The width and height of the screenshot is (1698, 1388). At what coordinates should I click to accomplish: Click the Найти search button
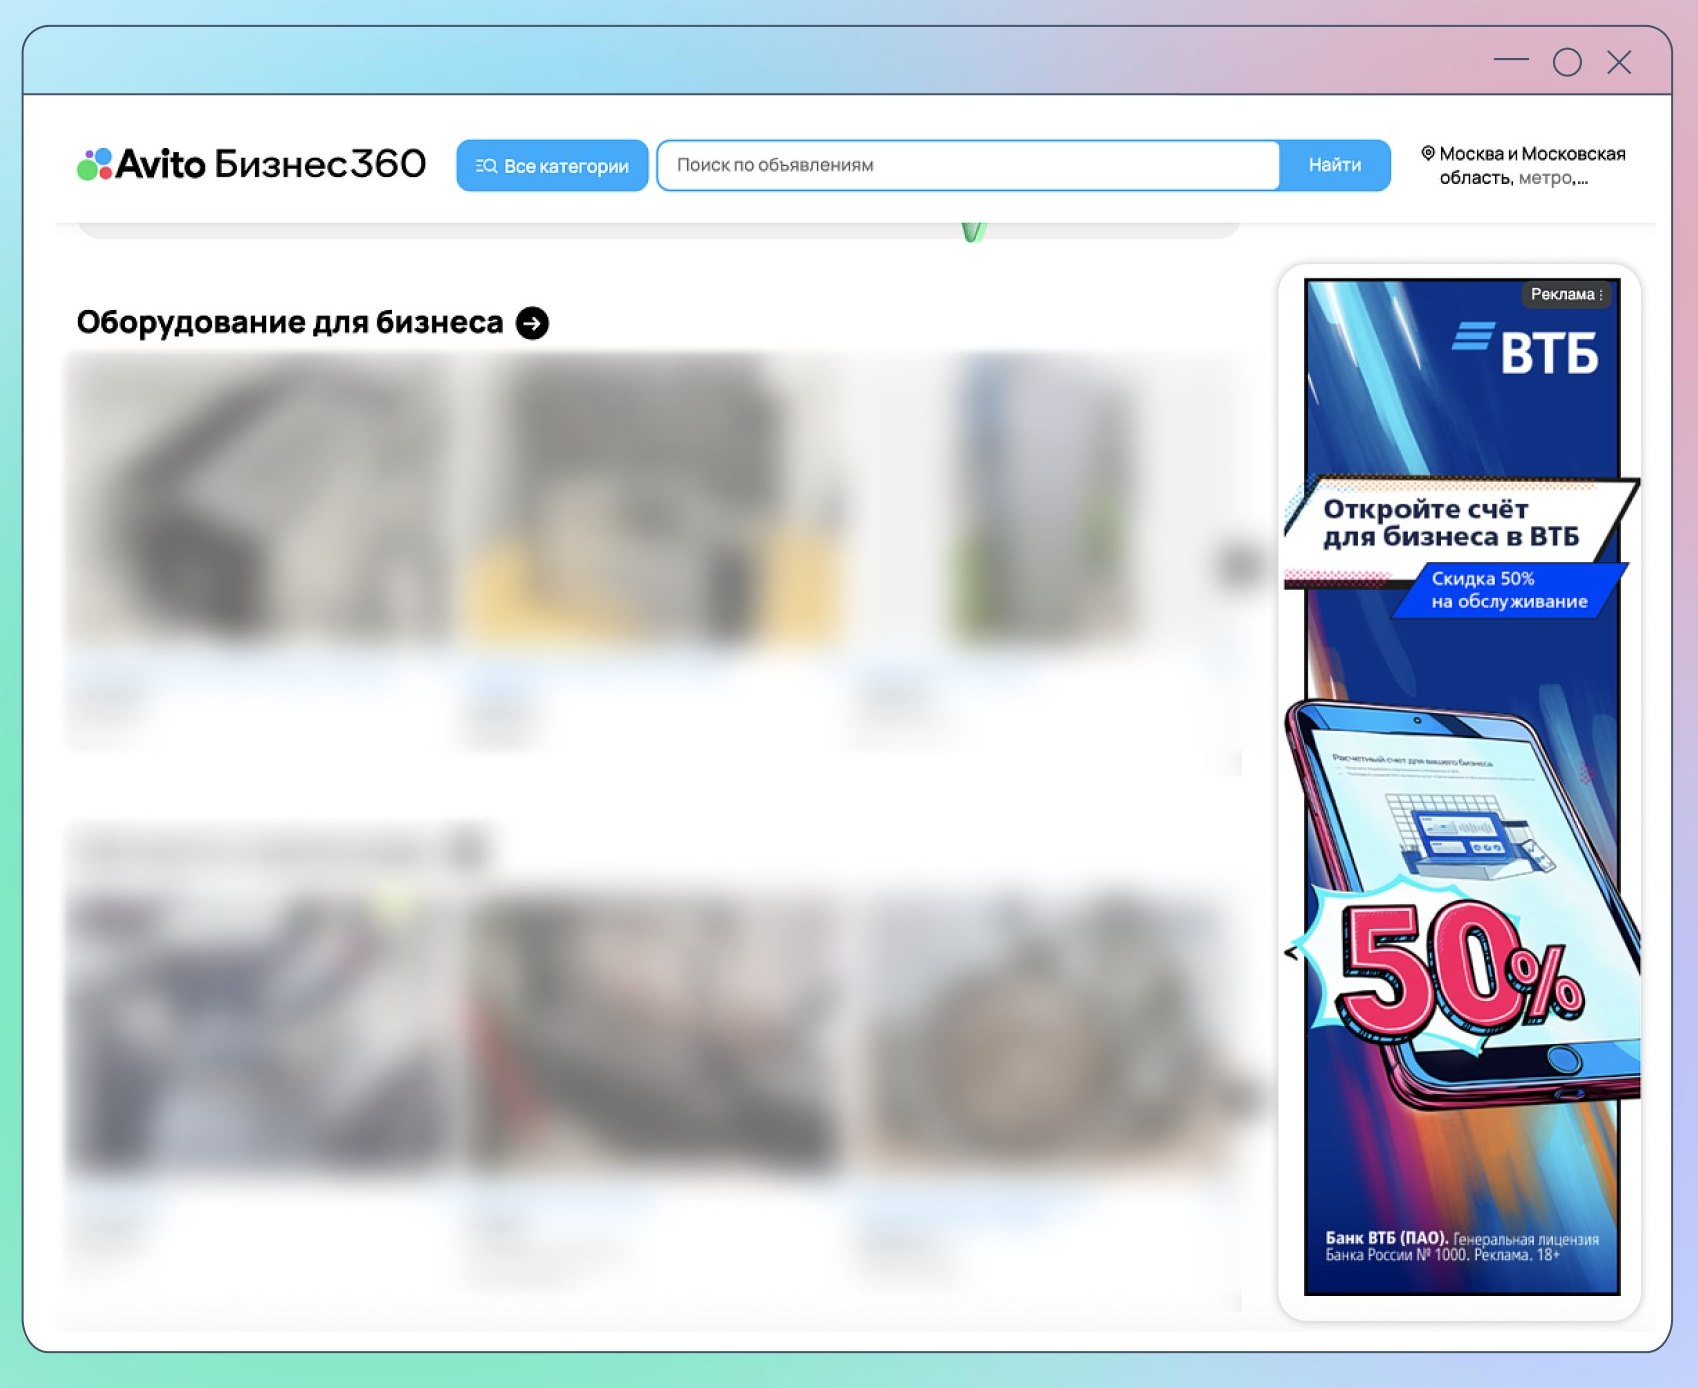[1335, 165]
